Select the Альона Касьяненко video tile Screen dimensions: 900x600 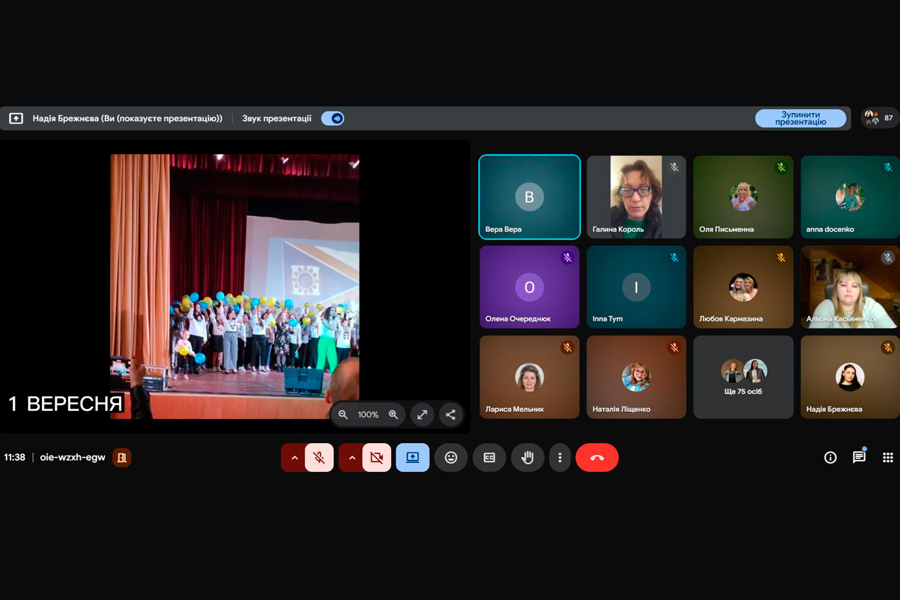[850, 287]
